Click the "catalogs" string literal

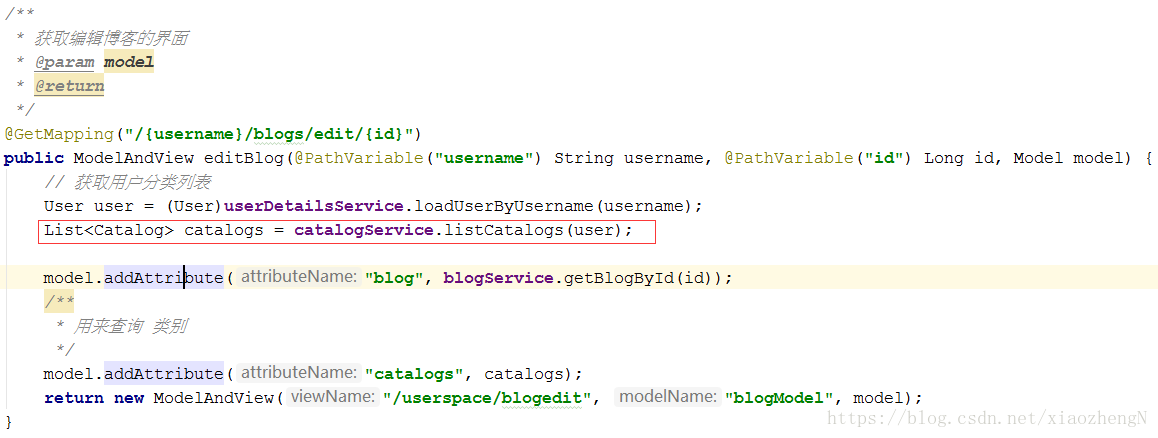415,374
